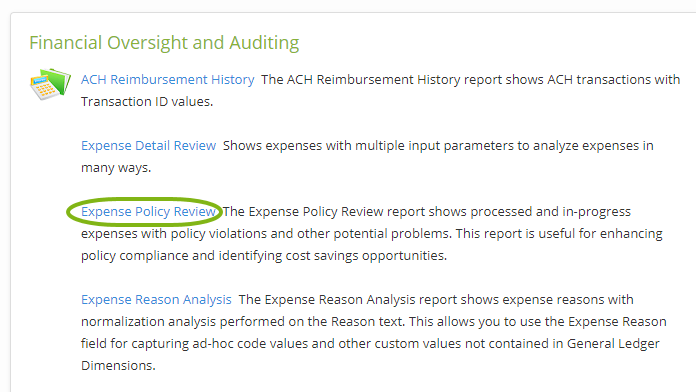This screenshot has height=392, width=696.
Task: Open the Expense Detail Review report
Action: pos(148,146)
